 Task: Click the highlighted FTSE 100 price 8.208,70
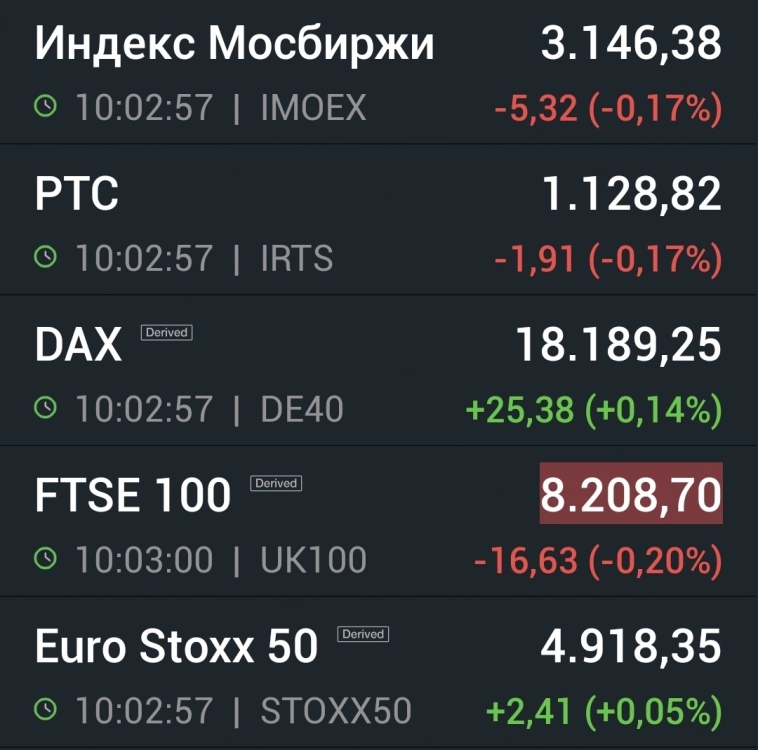click(631, 494)
